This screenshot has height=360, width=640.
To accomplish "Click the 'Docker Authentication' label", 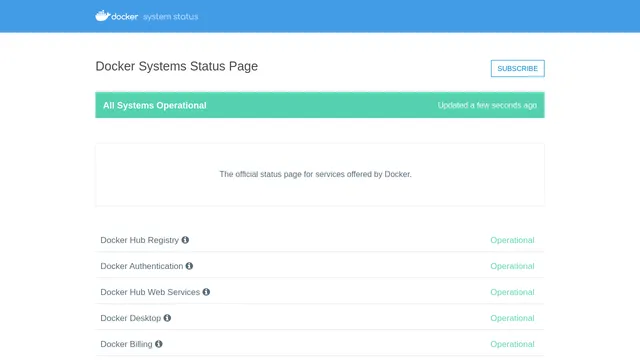I will 142,266.
